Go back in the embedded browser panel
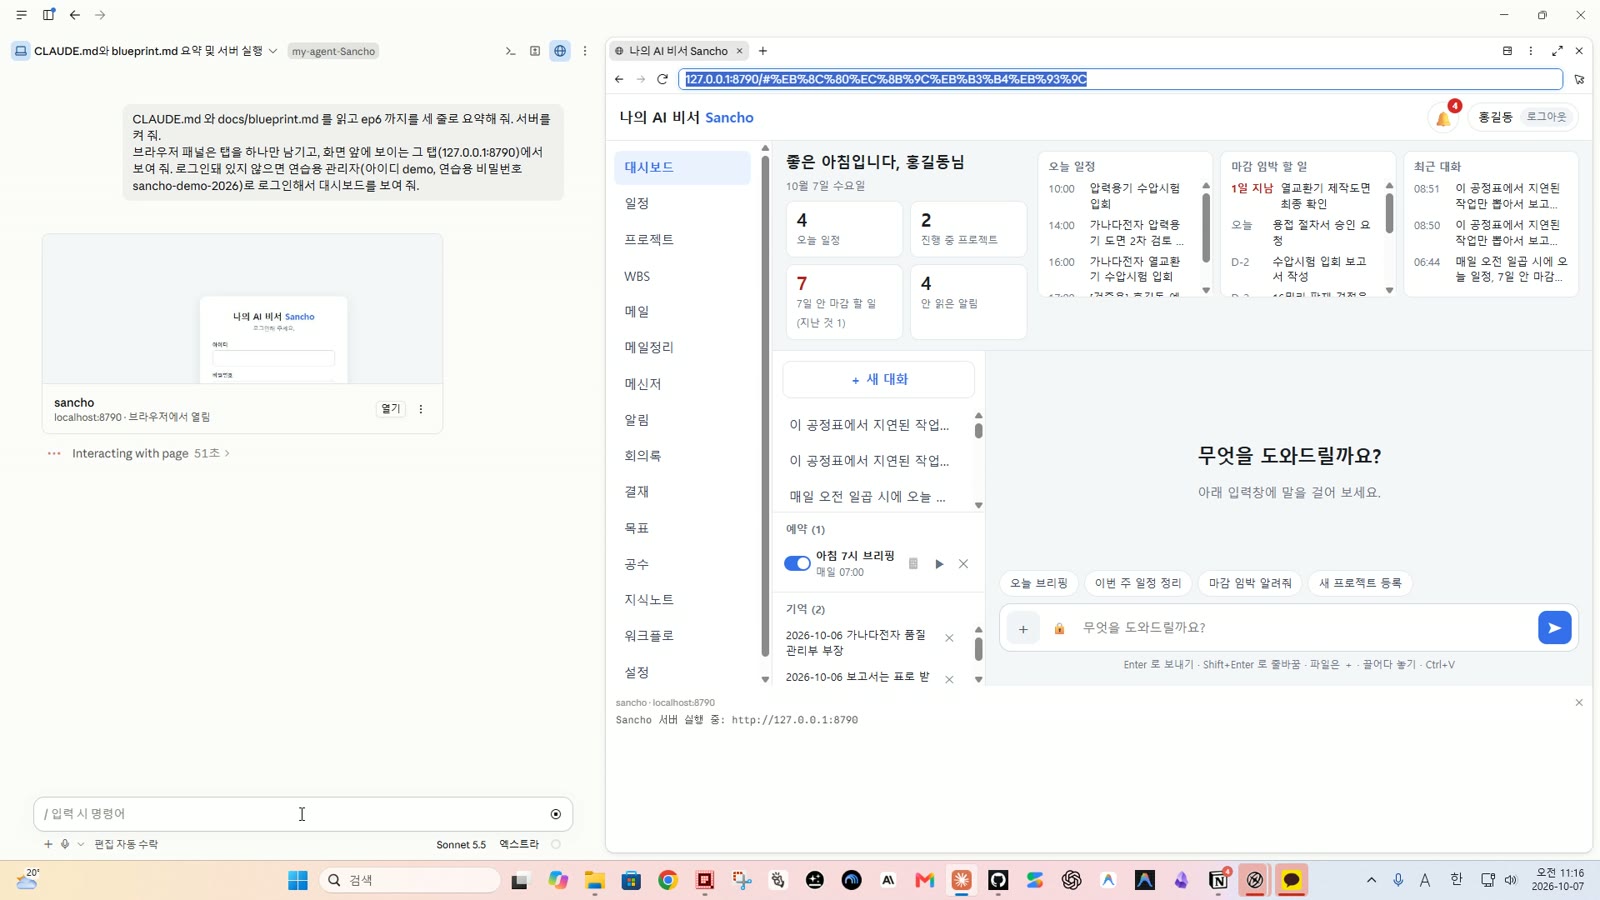Image resolution: width=1600 pixels, height=900 pixels. [x=619, y=79]
